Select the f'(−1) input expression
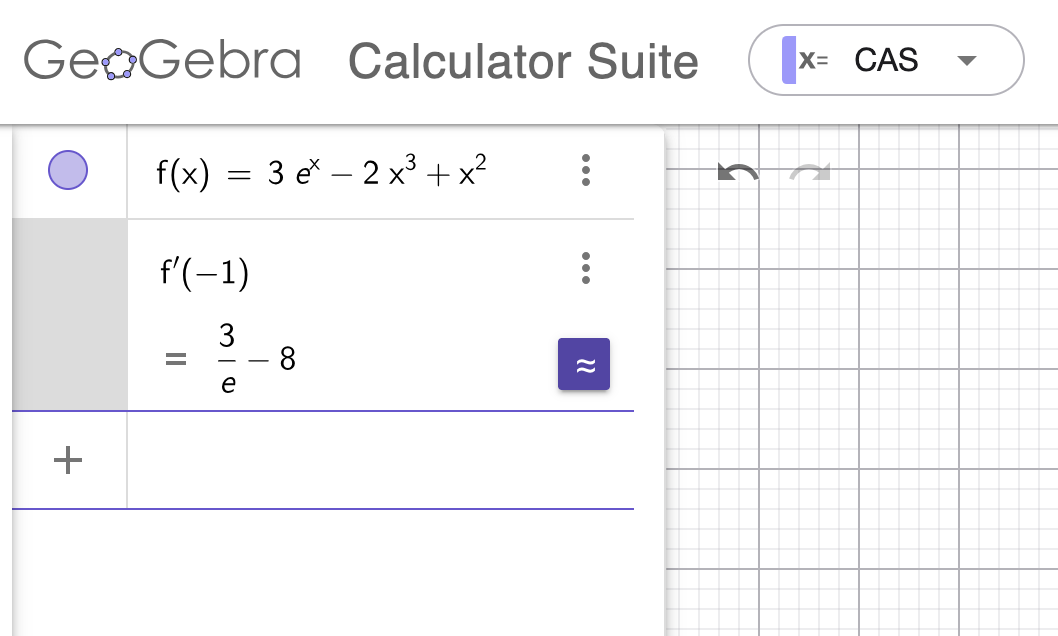The image size is (1058, 636). point(205,271)
